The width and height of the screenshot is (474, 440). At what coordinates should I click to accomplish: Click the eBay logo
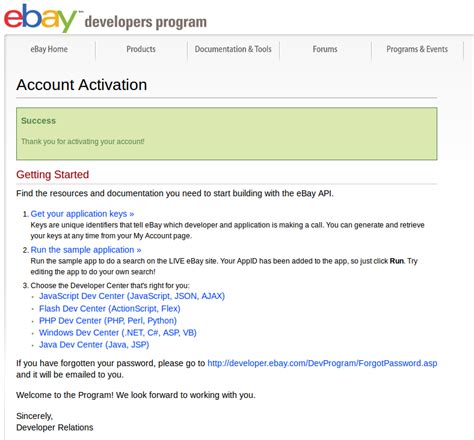(x=41, y=17)
